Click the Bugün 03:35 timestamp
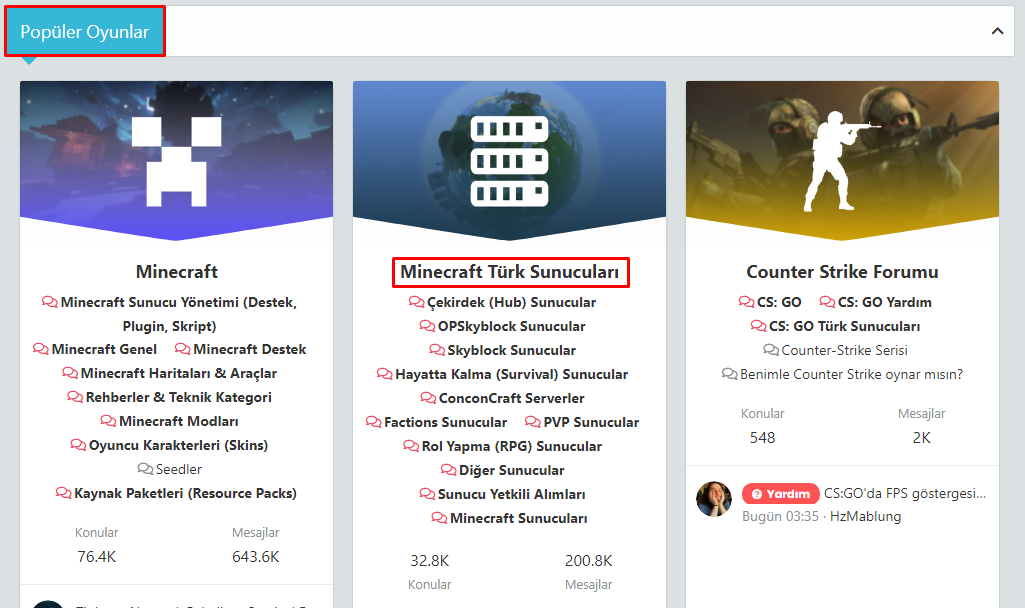The image size is (1025, 608). [780, 516]
